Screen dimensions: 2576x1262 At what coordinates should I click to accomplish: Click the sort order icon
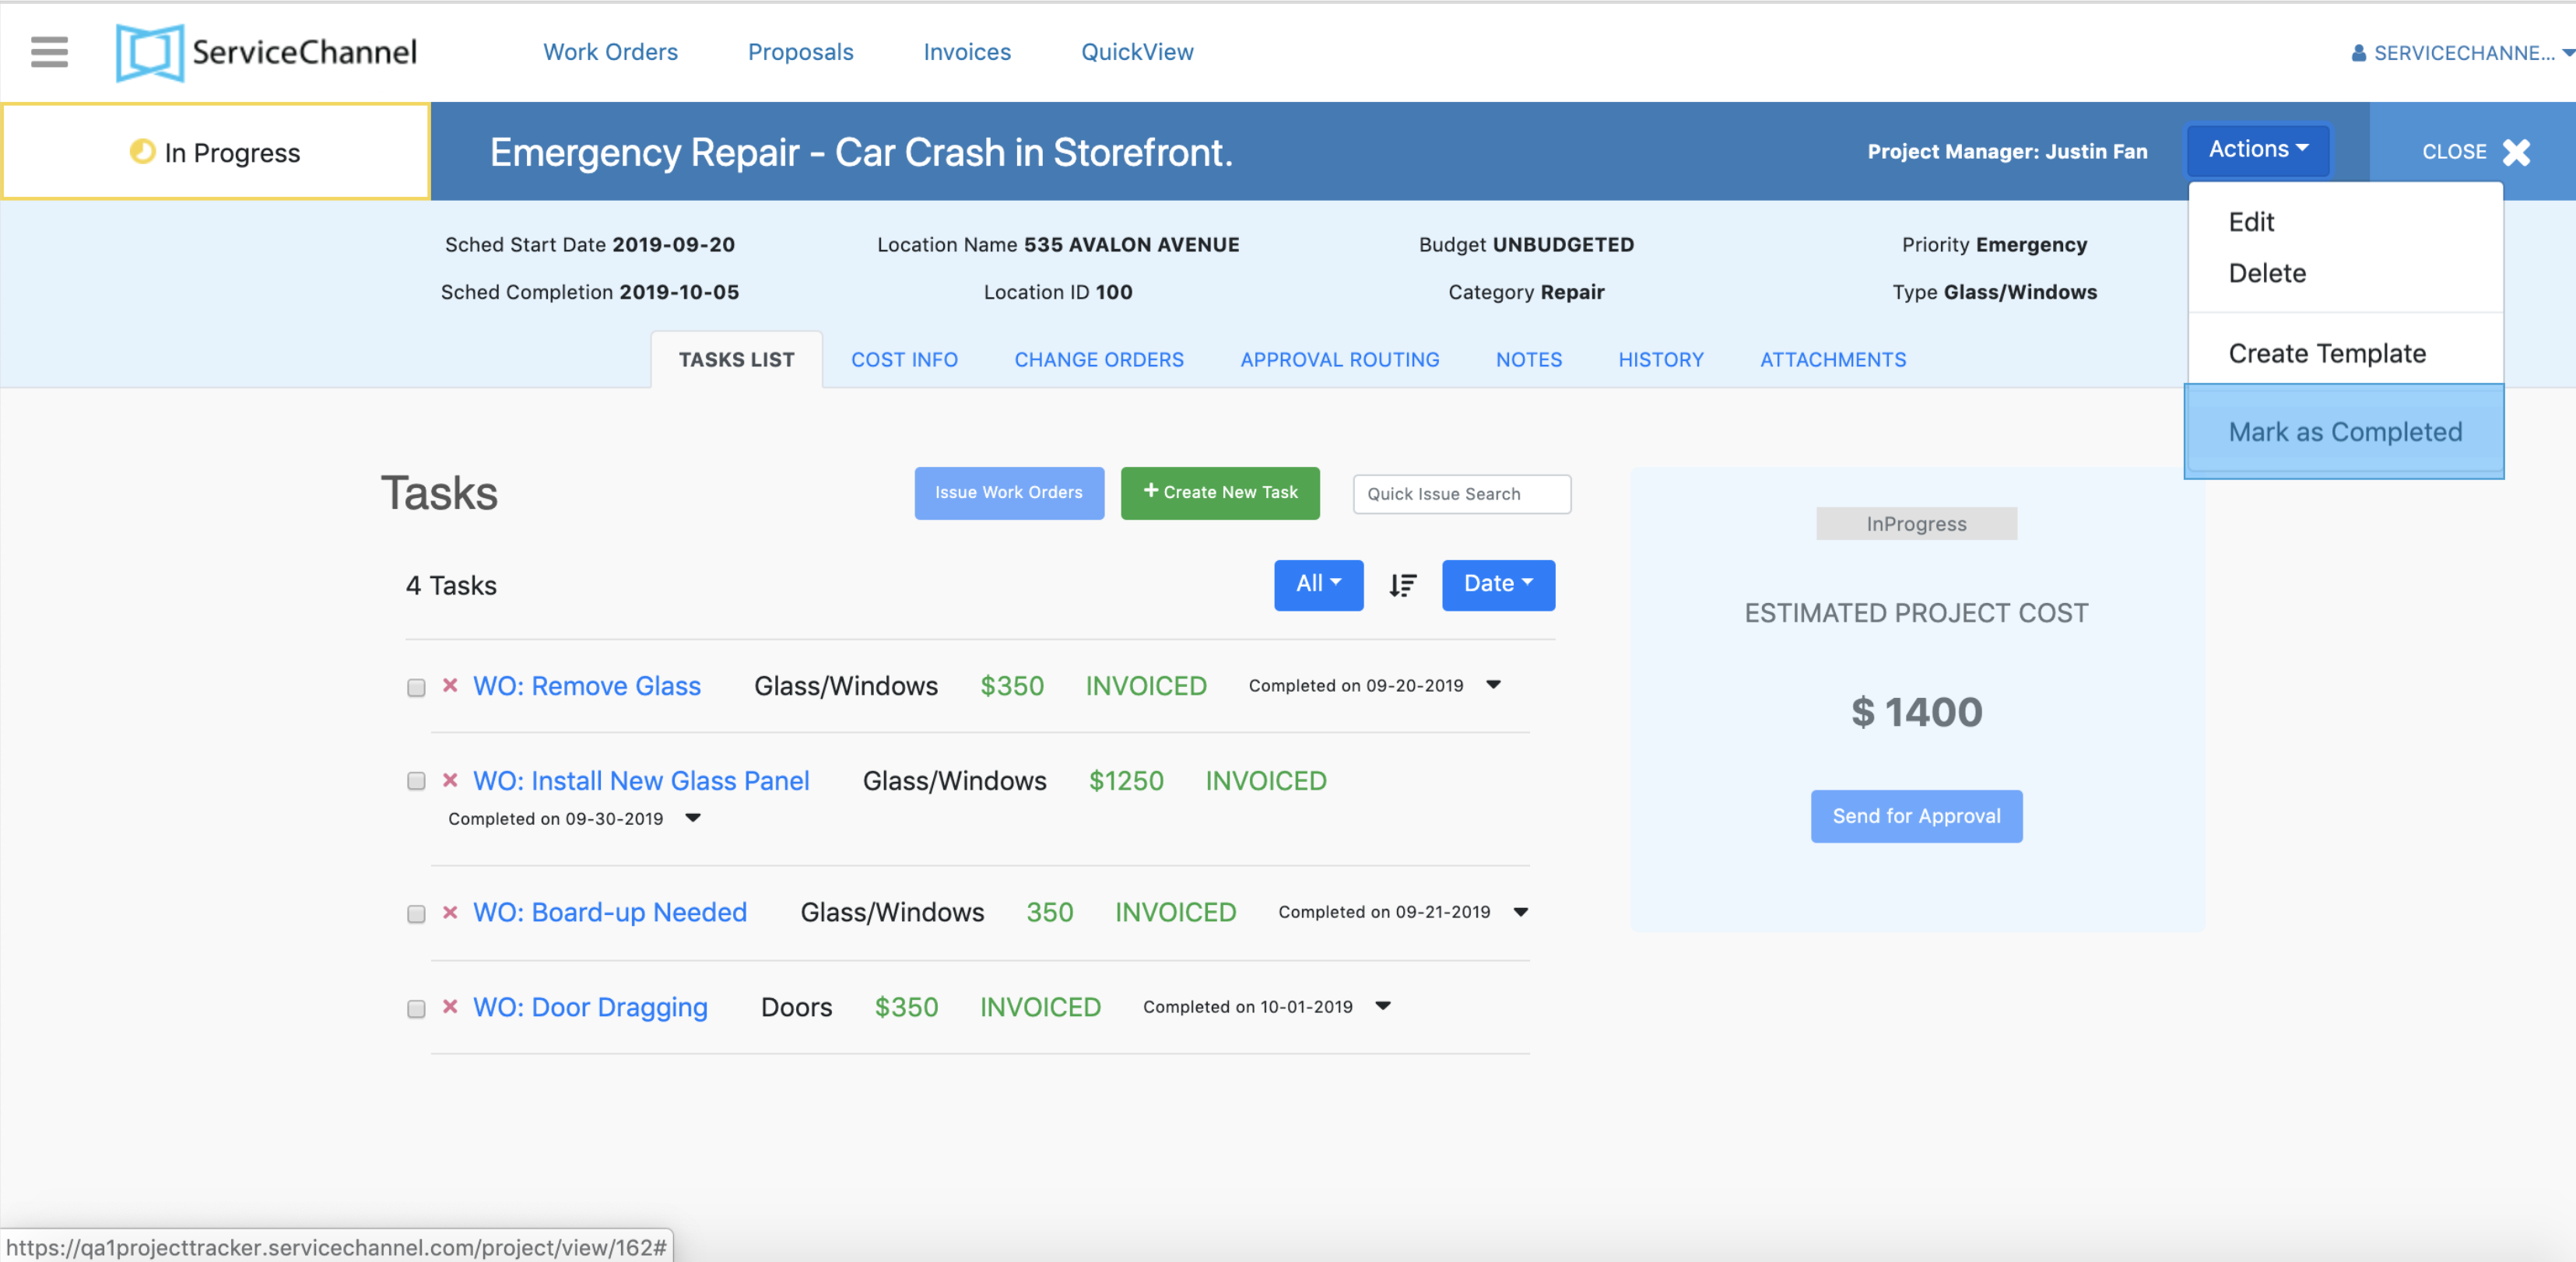pos(1402,585)
